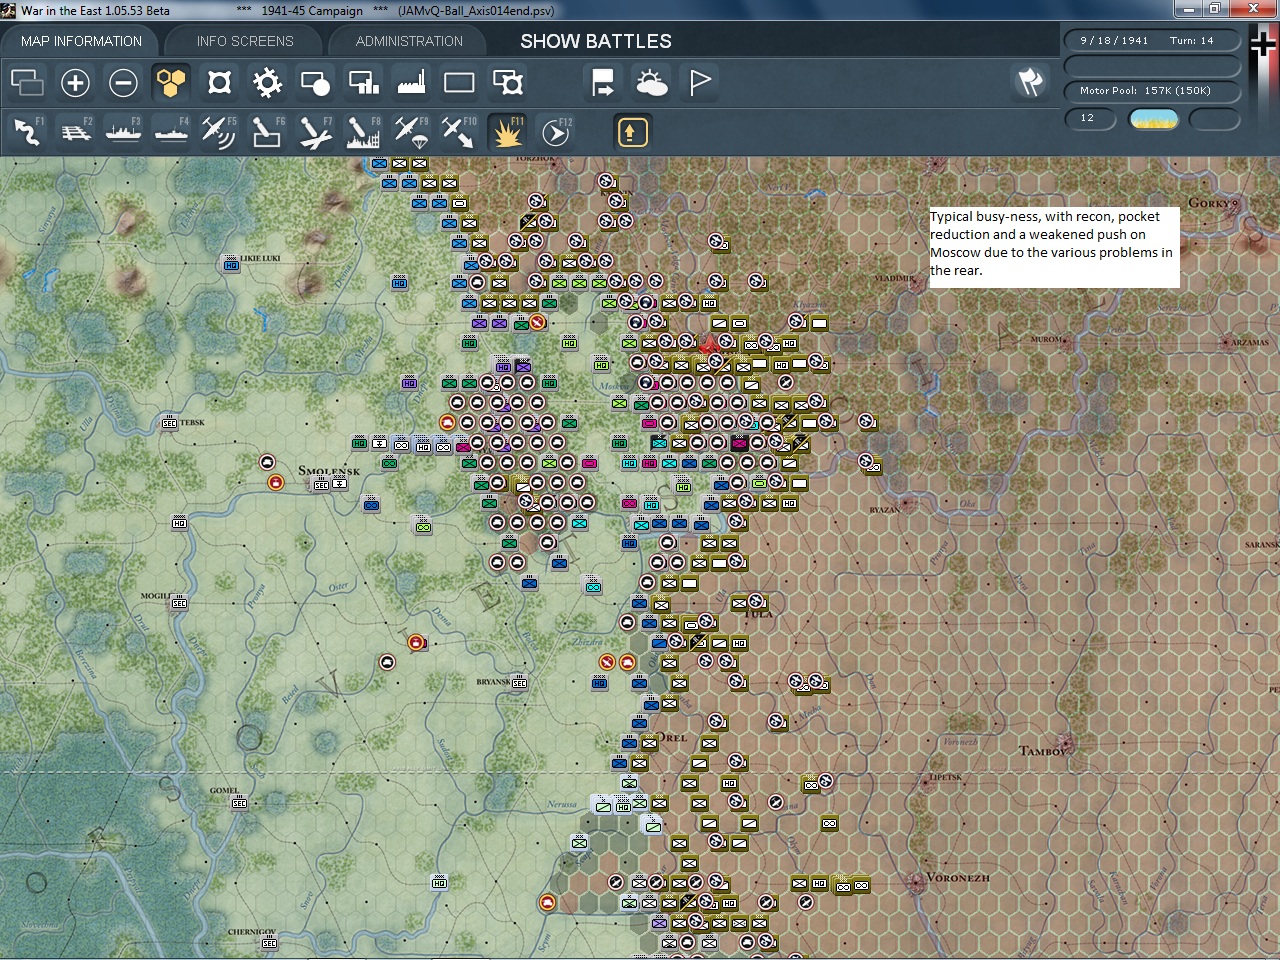
Task: Click the white pennant flag icon
Action: [699, 82]
